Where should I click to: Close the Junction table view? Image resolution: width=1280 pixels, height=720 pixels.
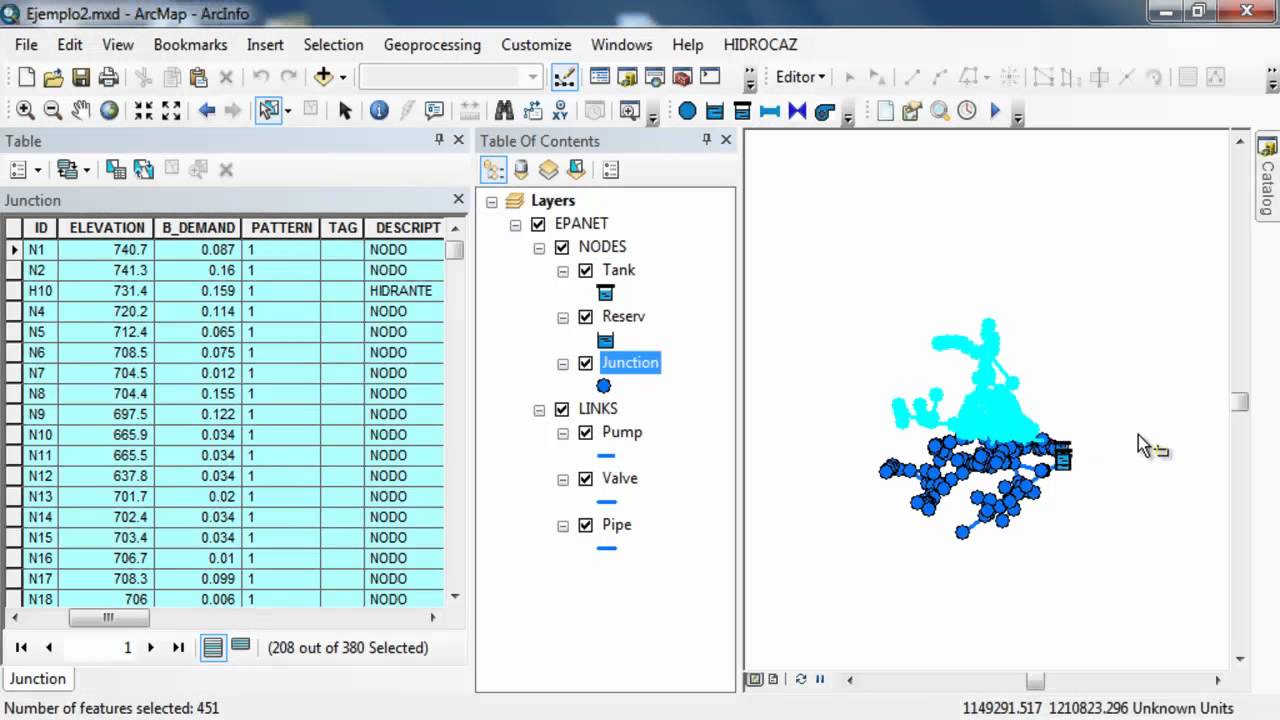point(459,200)
